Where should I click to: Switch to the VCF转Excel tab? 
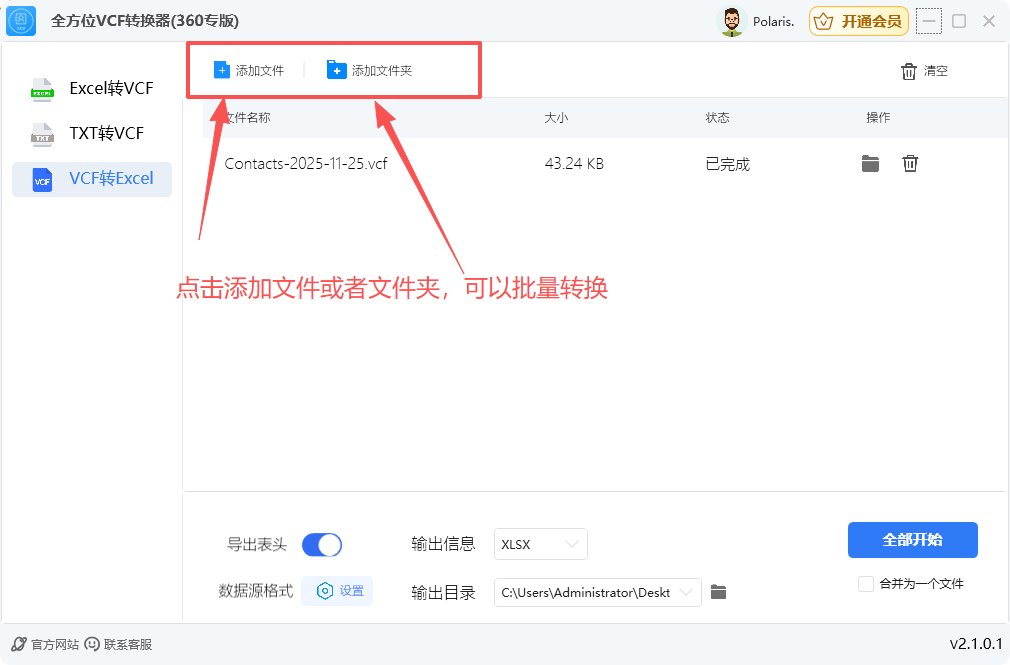[91, 178]
